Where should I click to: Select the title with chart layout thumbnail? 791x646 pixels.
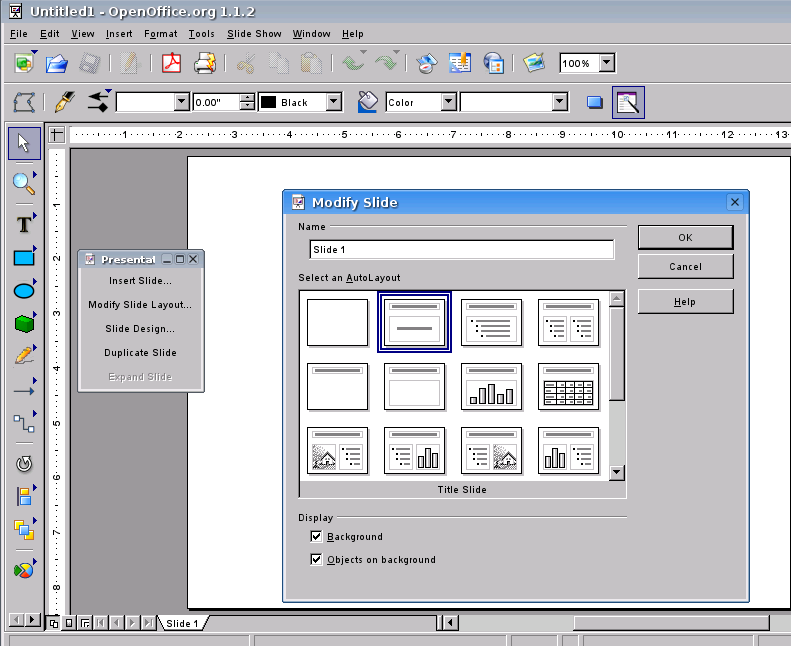491,386
